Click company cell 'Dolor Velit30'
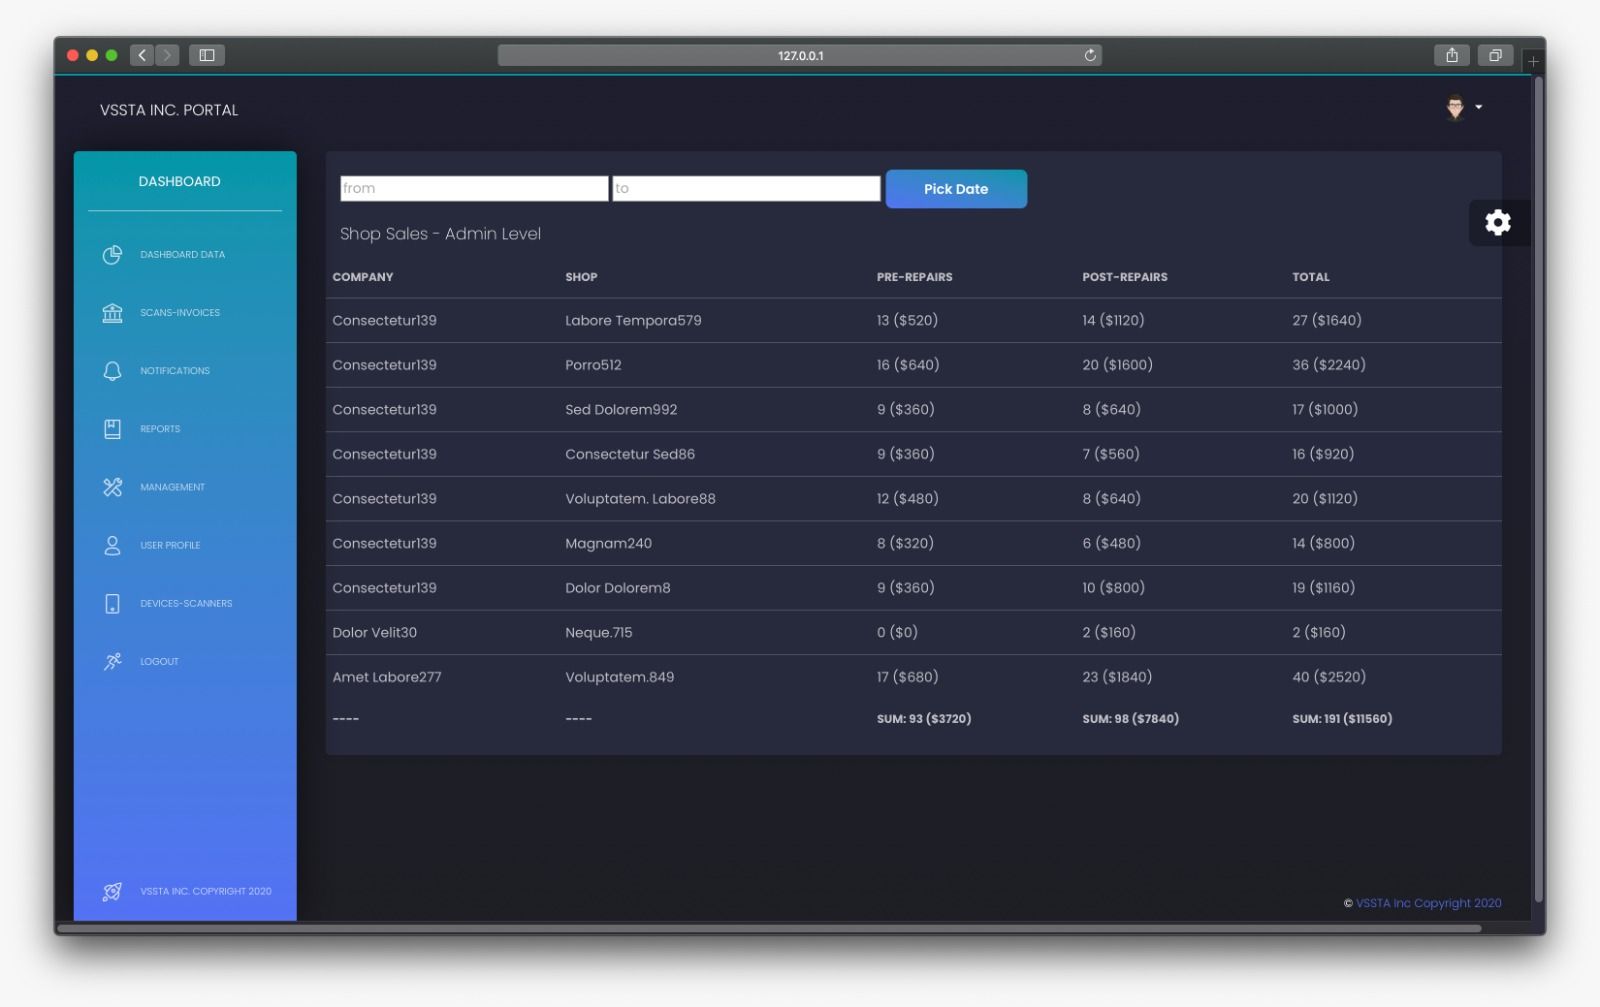Viewport: 1600px width, 1007px height. point(375,632)
